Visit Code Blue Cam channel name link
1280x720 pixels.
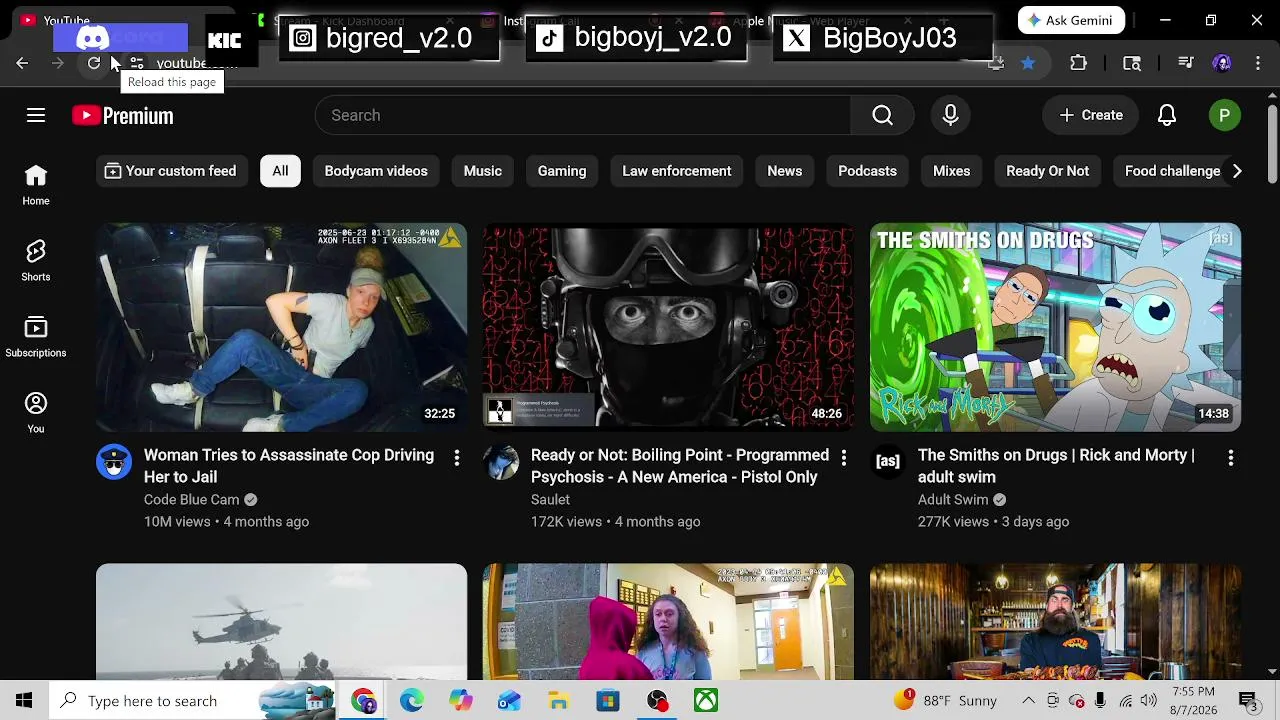pyautogui.click(x=192, y=500)
